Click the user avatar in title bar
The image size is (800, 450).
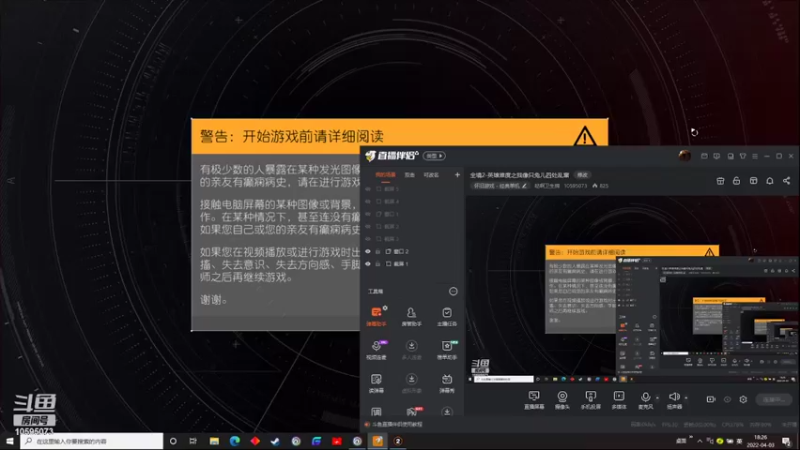point(685,156)
